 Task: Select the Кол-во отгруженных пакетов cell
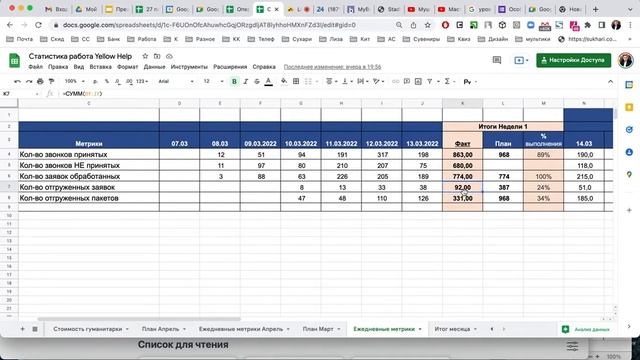coord(89,198)
